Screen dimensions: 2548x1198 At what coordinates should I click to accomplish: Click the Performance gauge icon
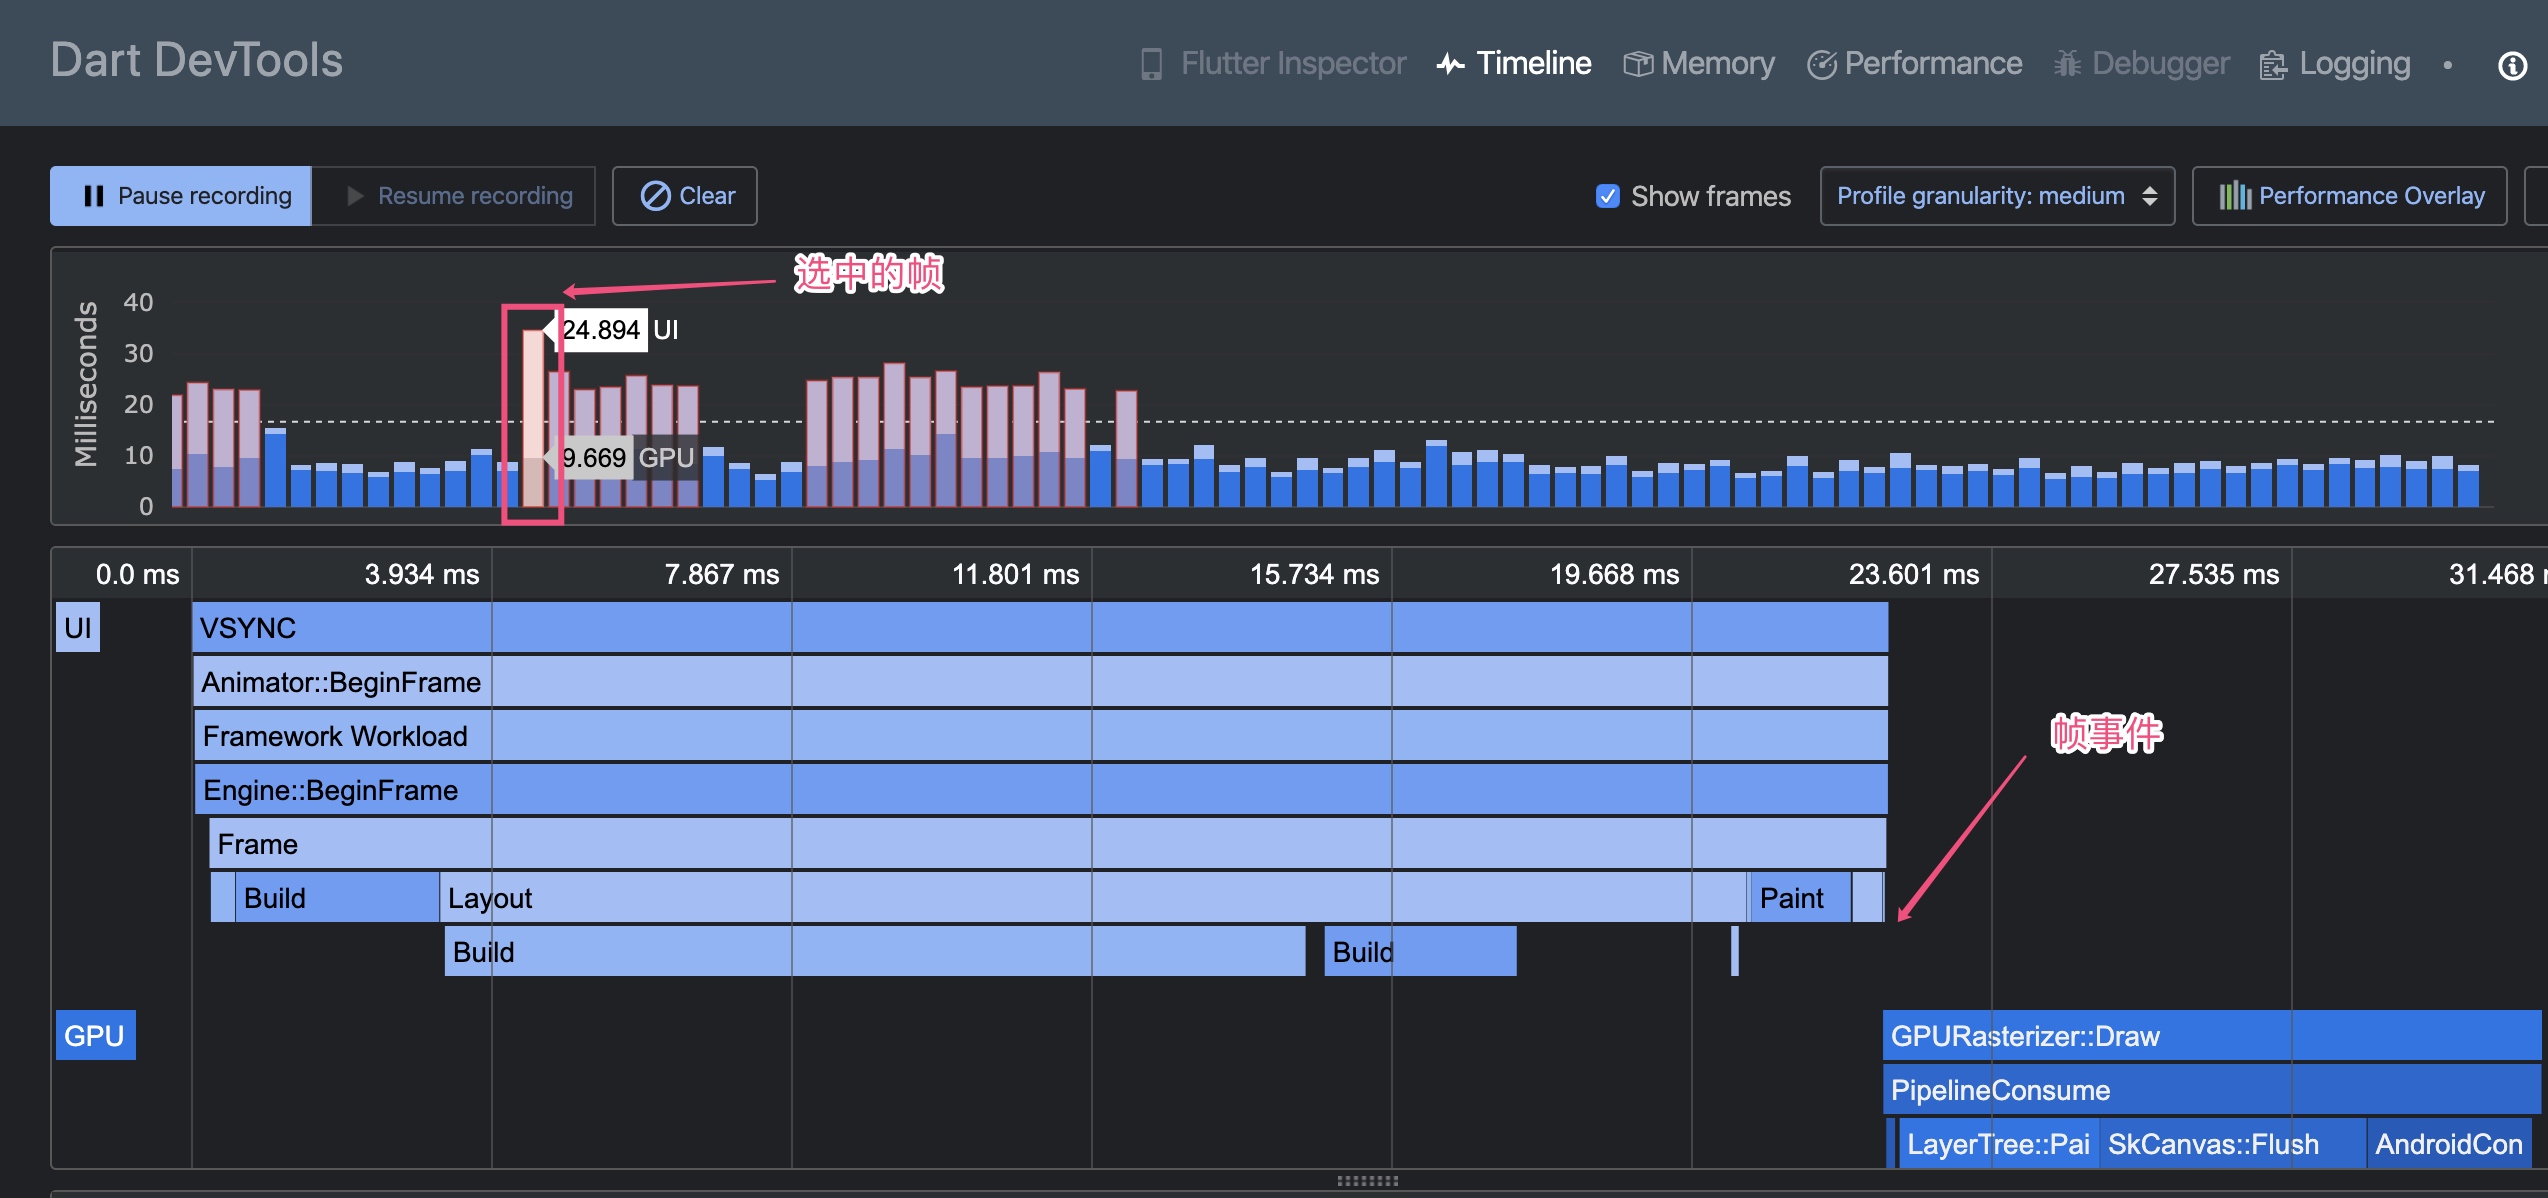tap(1821, 65)
